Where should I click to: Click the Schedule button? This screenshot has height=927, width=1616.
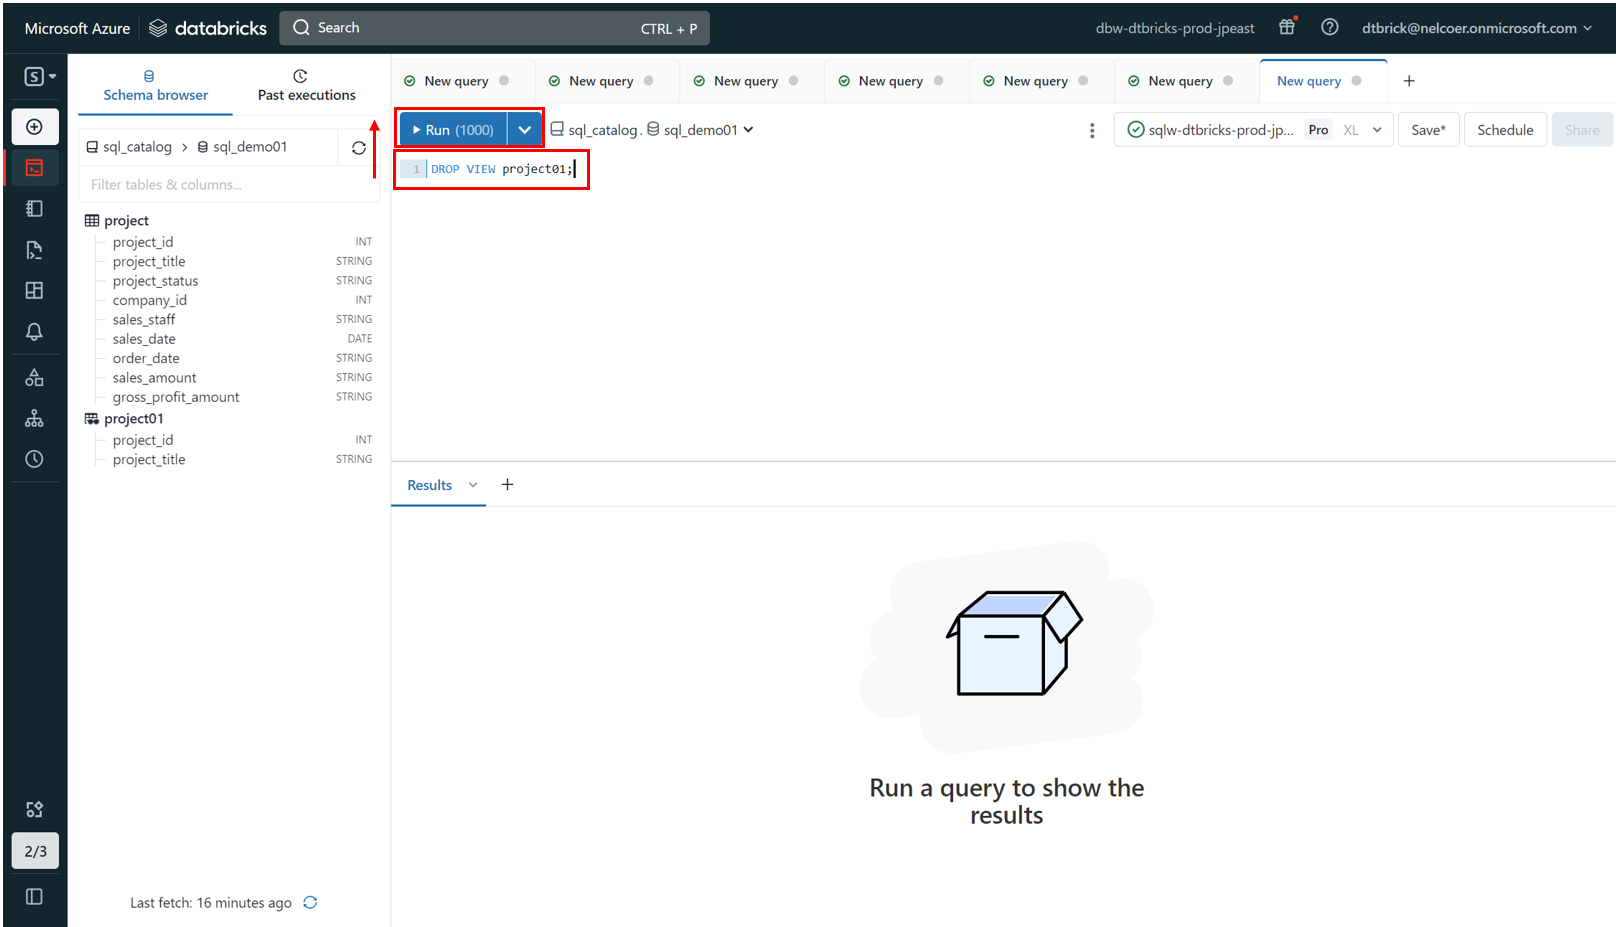1505,130
